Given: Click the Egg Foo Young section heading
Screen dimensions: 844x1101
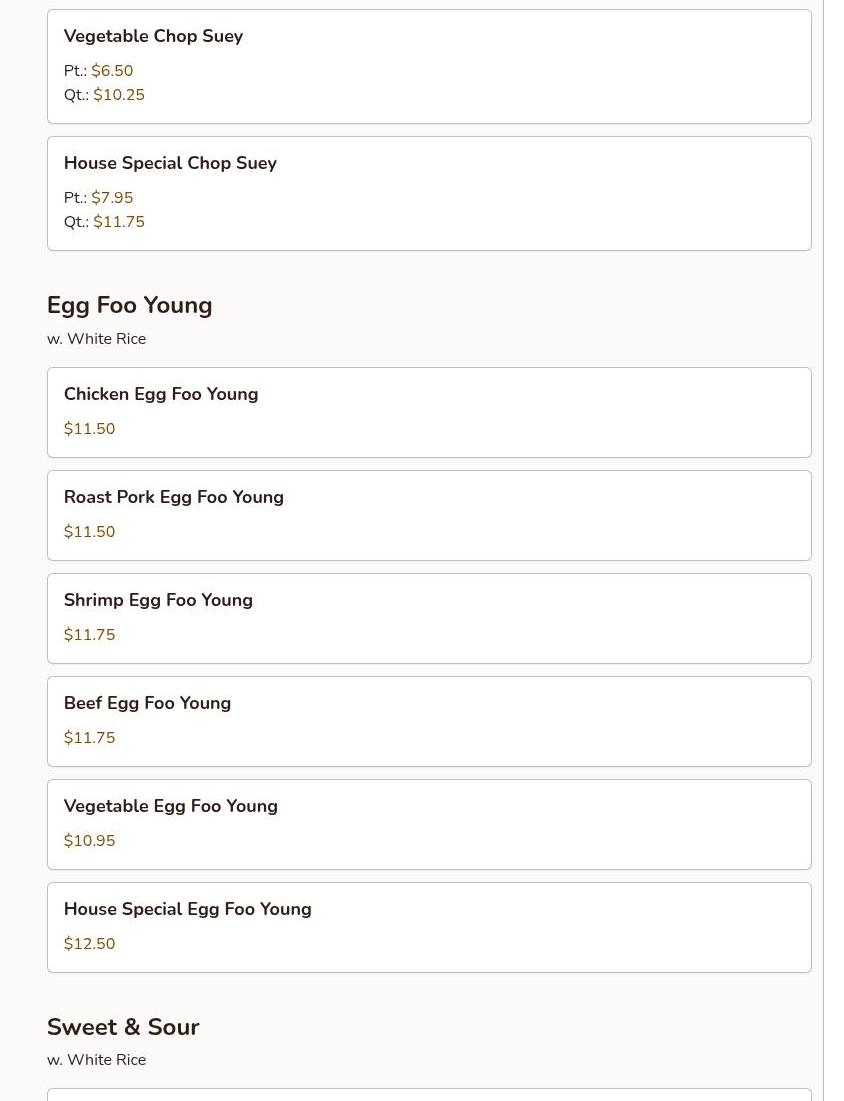Looking at the screenshot, I should tap(129, 305).
